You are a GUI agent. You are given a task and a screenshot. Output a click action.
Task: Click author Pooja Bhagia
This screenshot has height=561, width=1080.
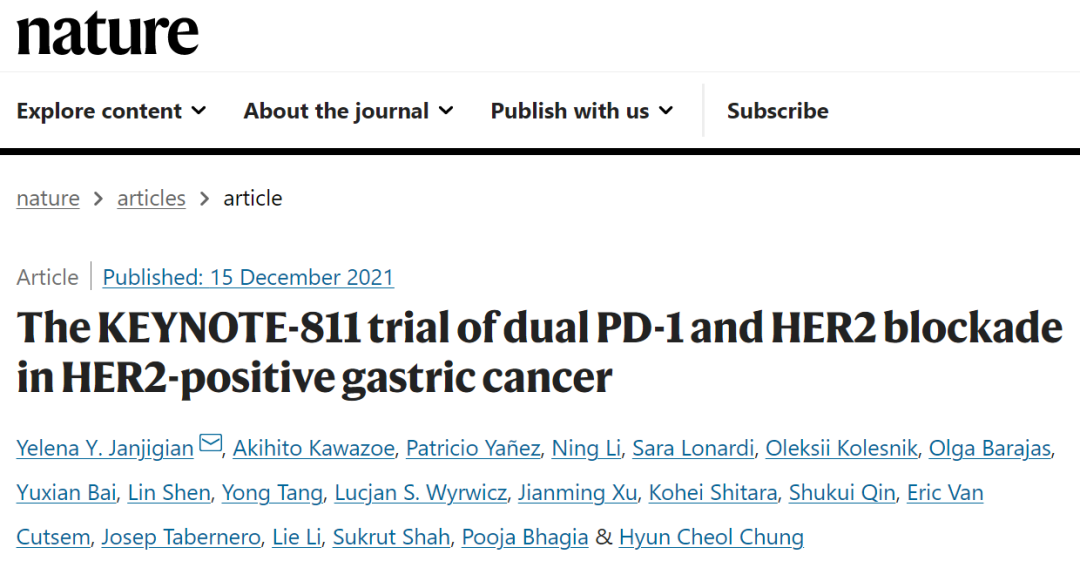[525, 537]
